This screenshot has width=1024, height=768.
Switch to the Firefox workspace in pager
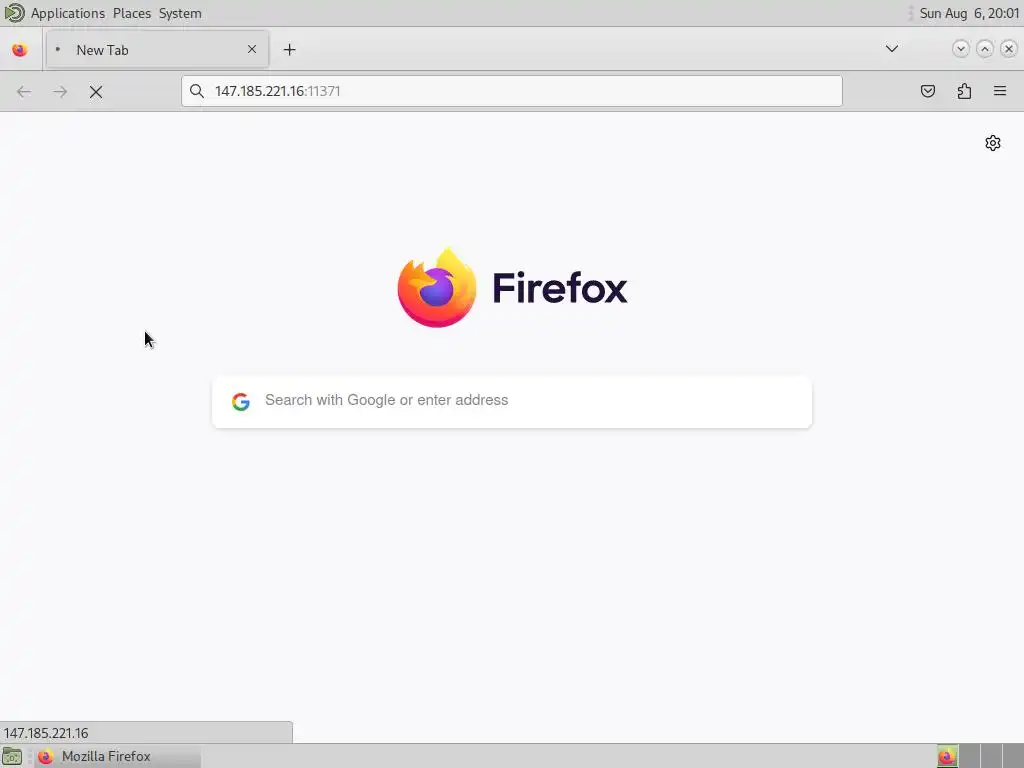coord(948,756)
